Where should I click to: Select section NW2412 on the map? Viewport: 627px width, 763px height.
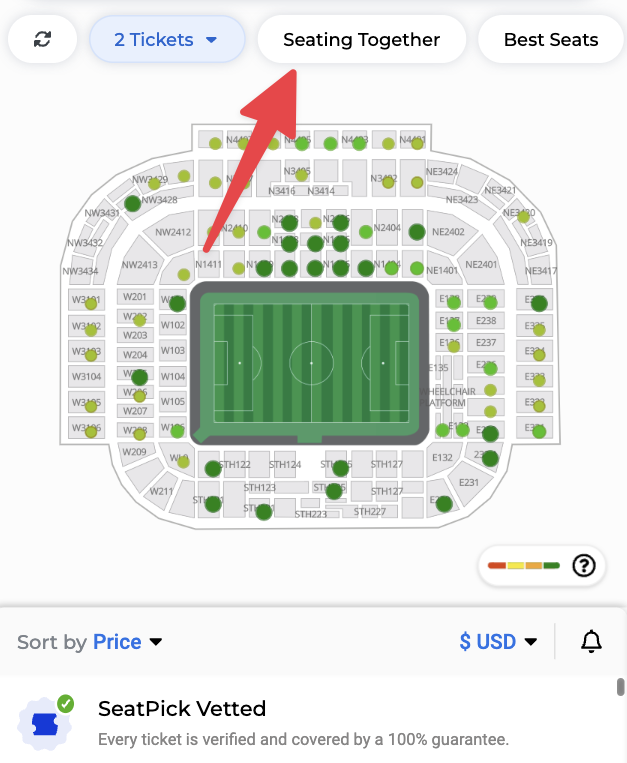172,233
